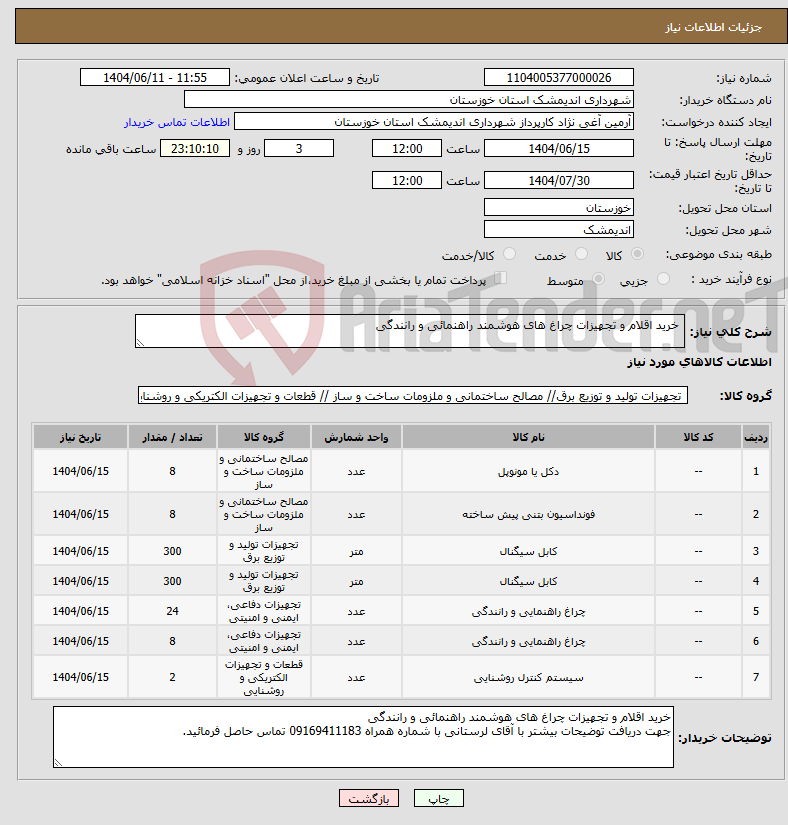Click the تعداد / مقدار column header
Image resolution: width=788 pixels, height=825 pixels.
click(x=172, y=437)
